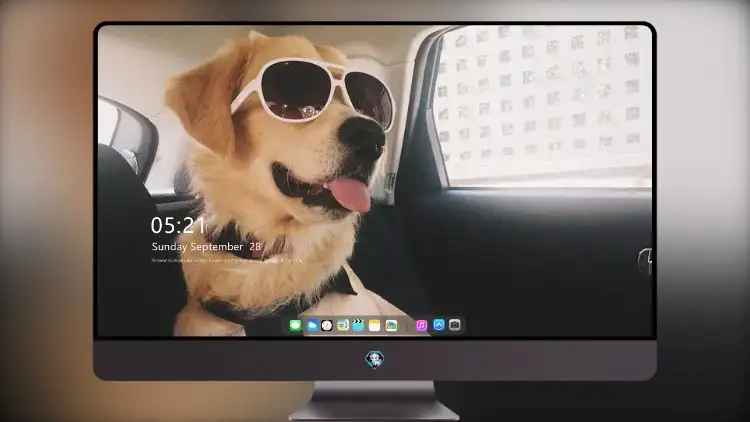Open the Notes app in dock
Screen dimensions: 750x422
[x=375, y=325]
